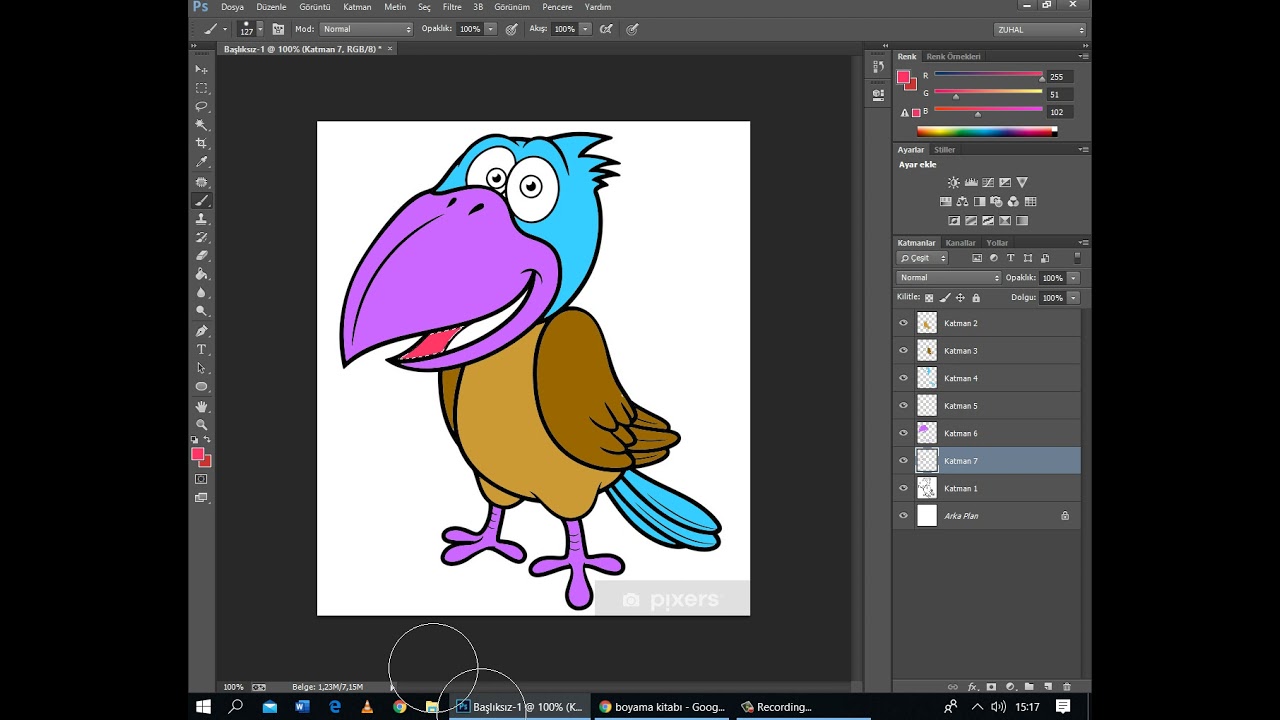The image size is (1280, 720).
Task: Switch to the Kanallar tab
Action: click(x=960, y=243)
